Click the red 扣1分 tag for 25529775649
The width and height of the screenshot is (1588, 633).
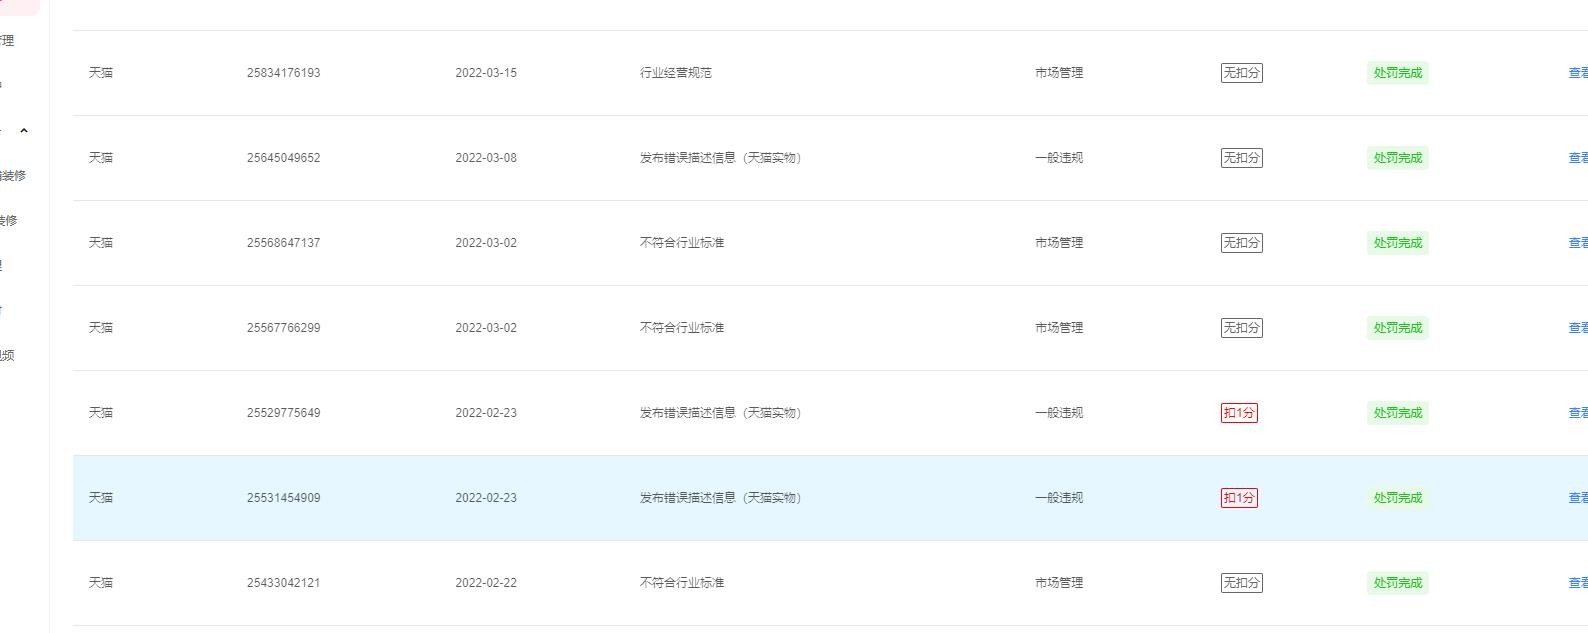(x=1239, y=413)
